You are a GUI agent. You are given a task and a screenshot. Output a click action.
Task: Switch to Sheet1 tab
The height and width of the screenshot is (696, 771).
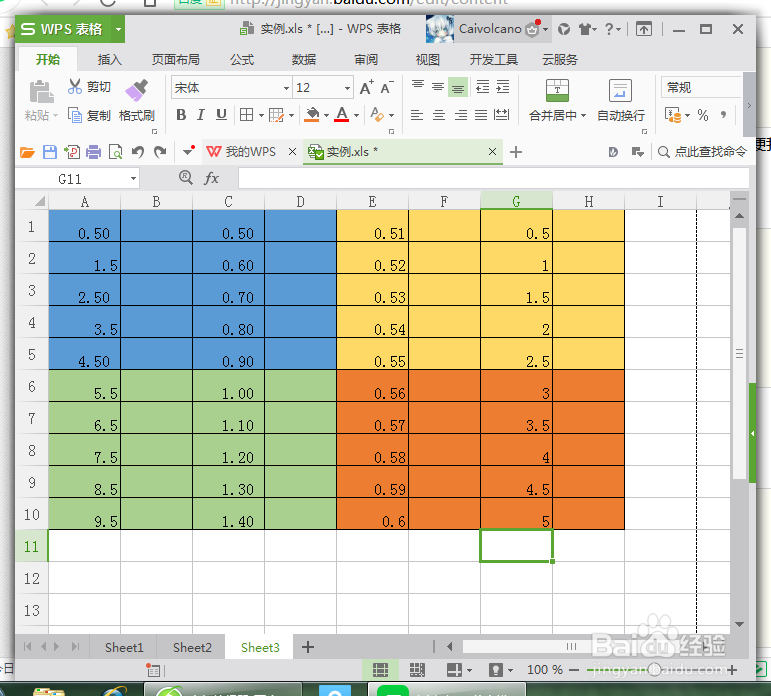click(x=124, y=647)
